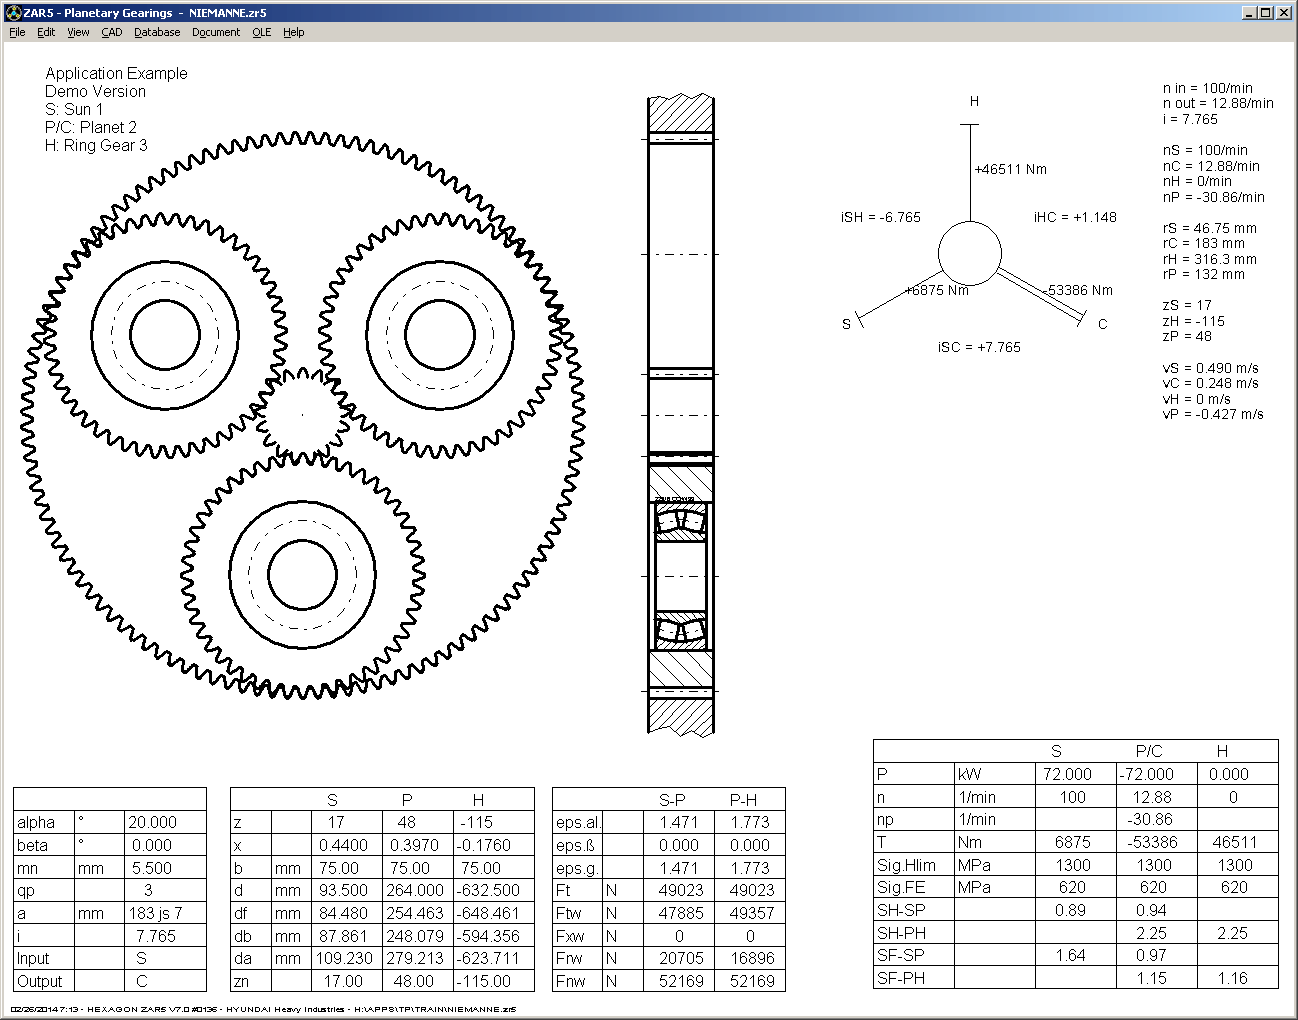Click the ZAR5 app icon in title bar
1298x1020 pixels.
tap(13, 13)
